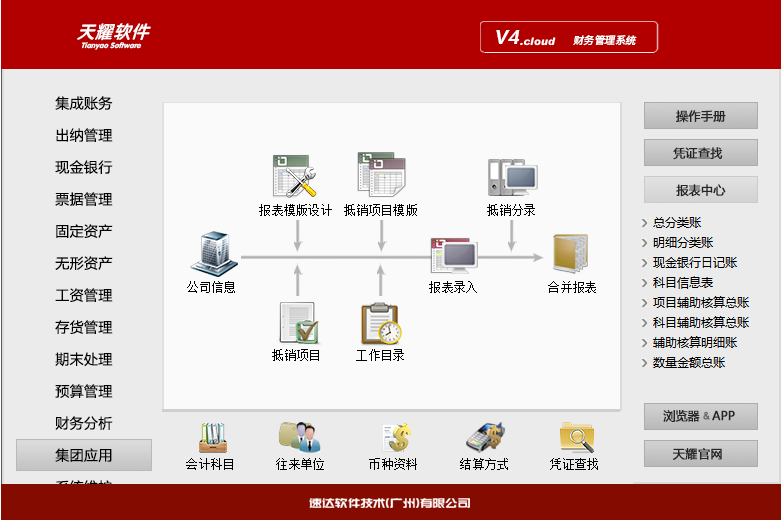Open the 科目信息表 link
The image size is (783, 520).
(x=683, y=282)
